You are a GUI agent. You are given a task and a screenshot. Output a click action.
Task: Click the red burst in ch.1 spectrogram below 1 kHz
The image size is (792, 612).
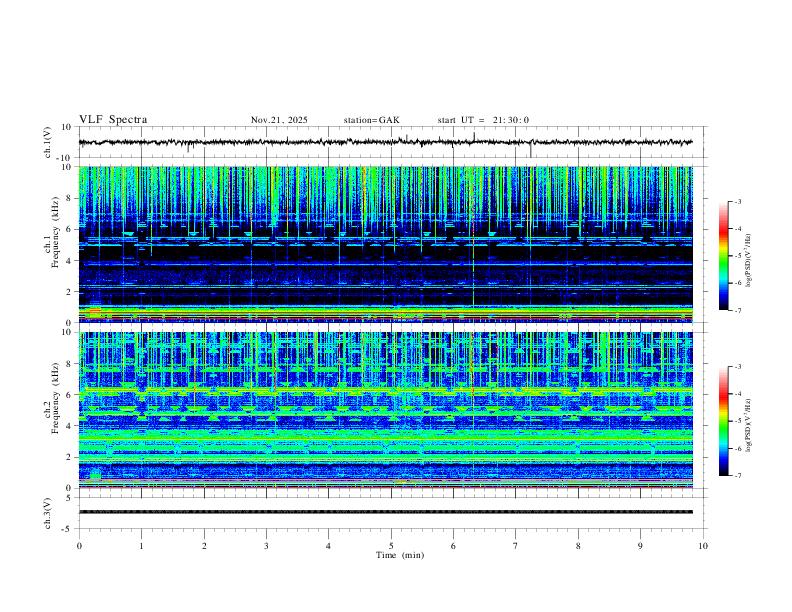(x=95, y=310)
